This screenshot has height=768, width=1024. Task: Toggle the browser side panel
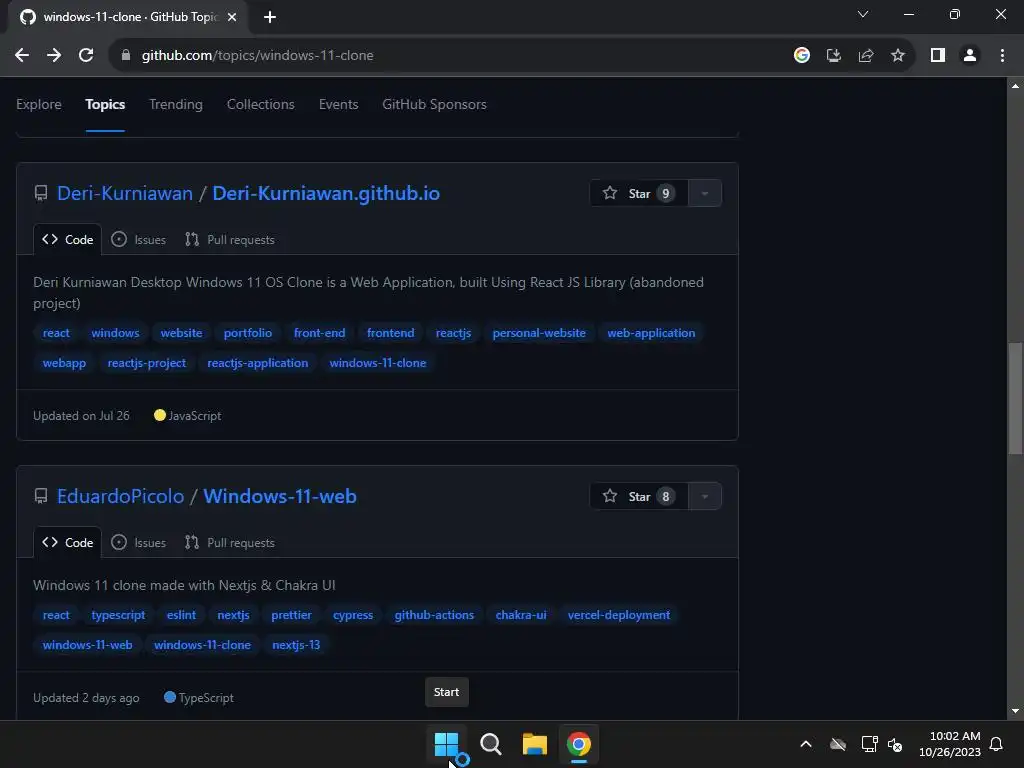[x=938, y=56]
